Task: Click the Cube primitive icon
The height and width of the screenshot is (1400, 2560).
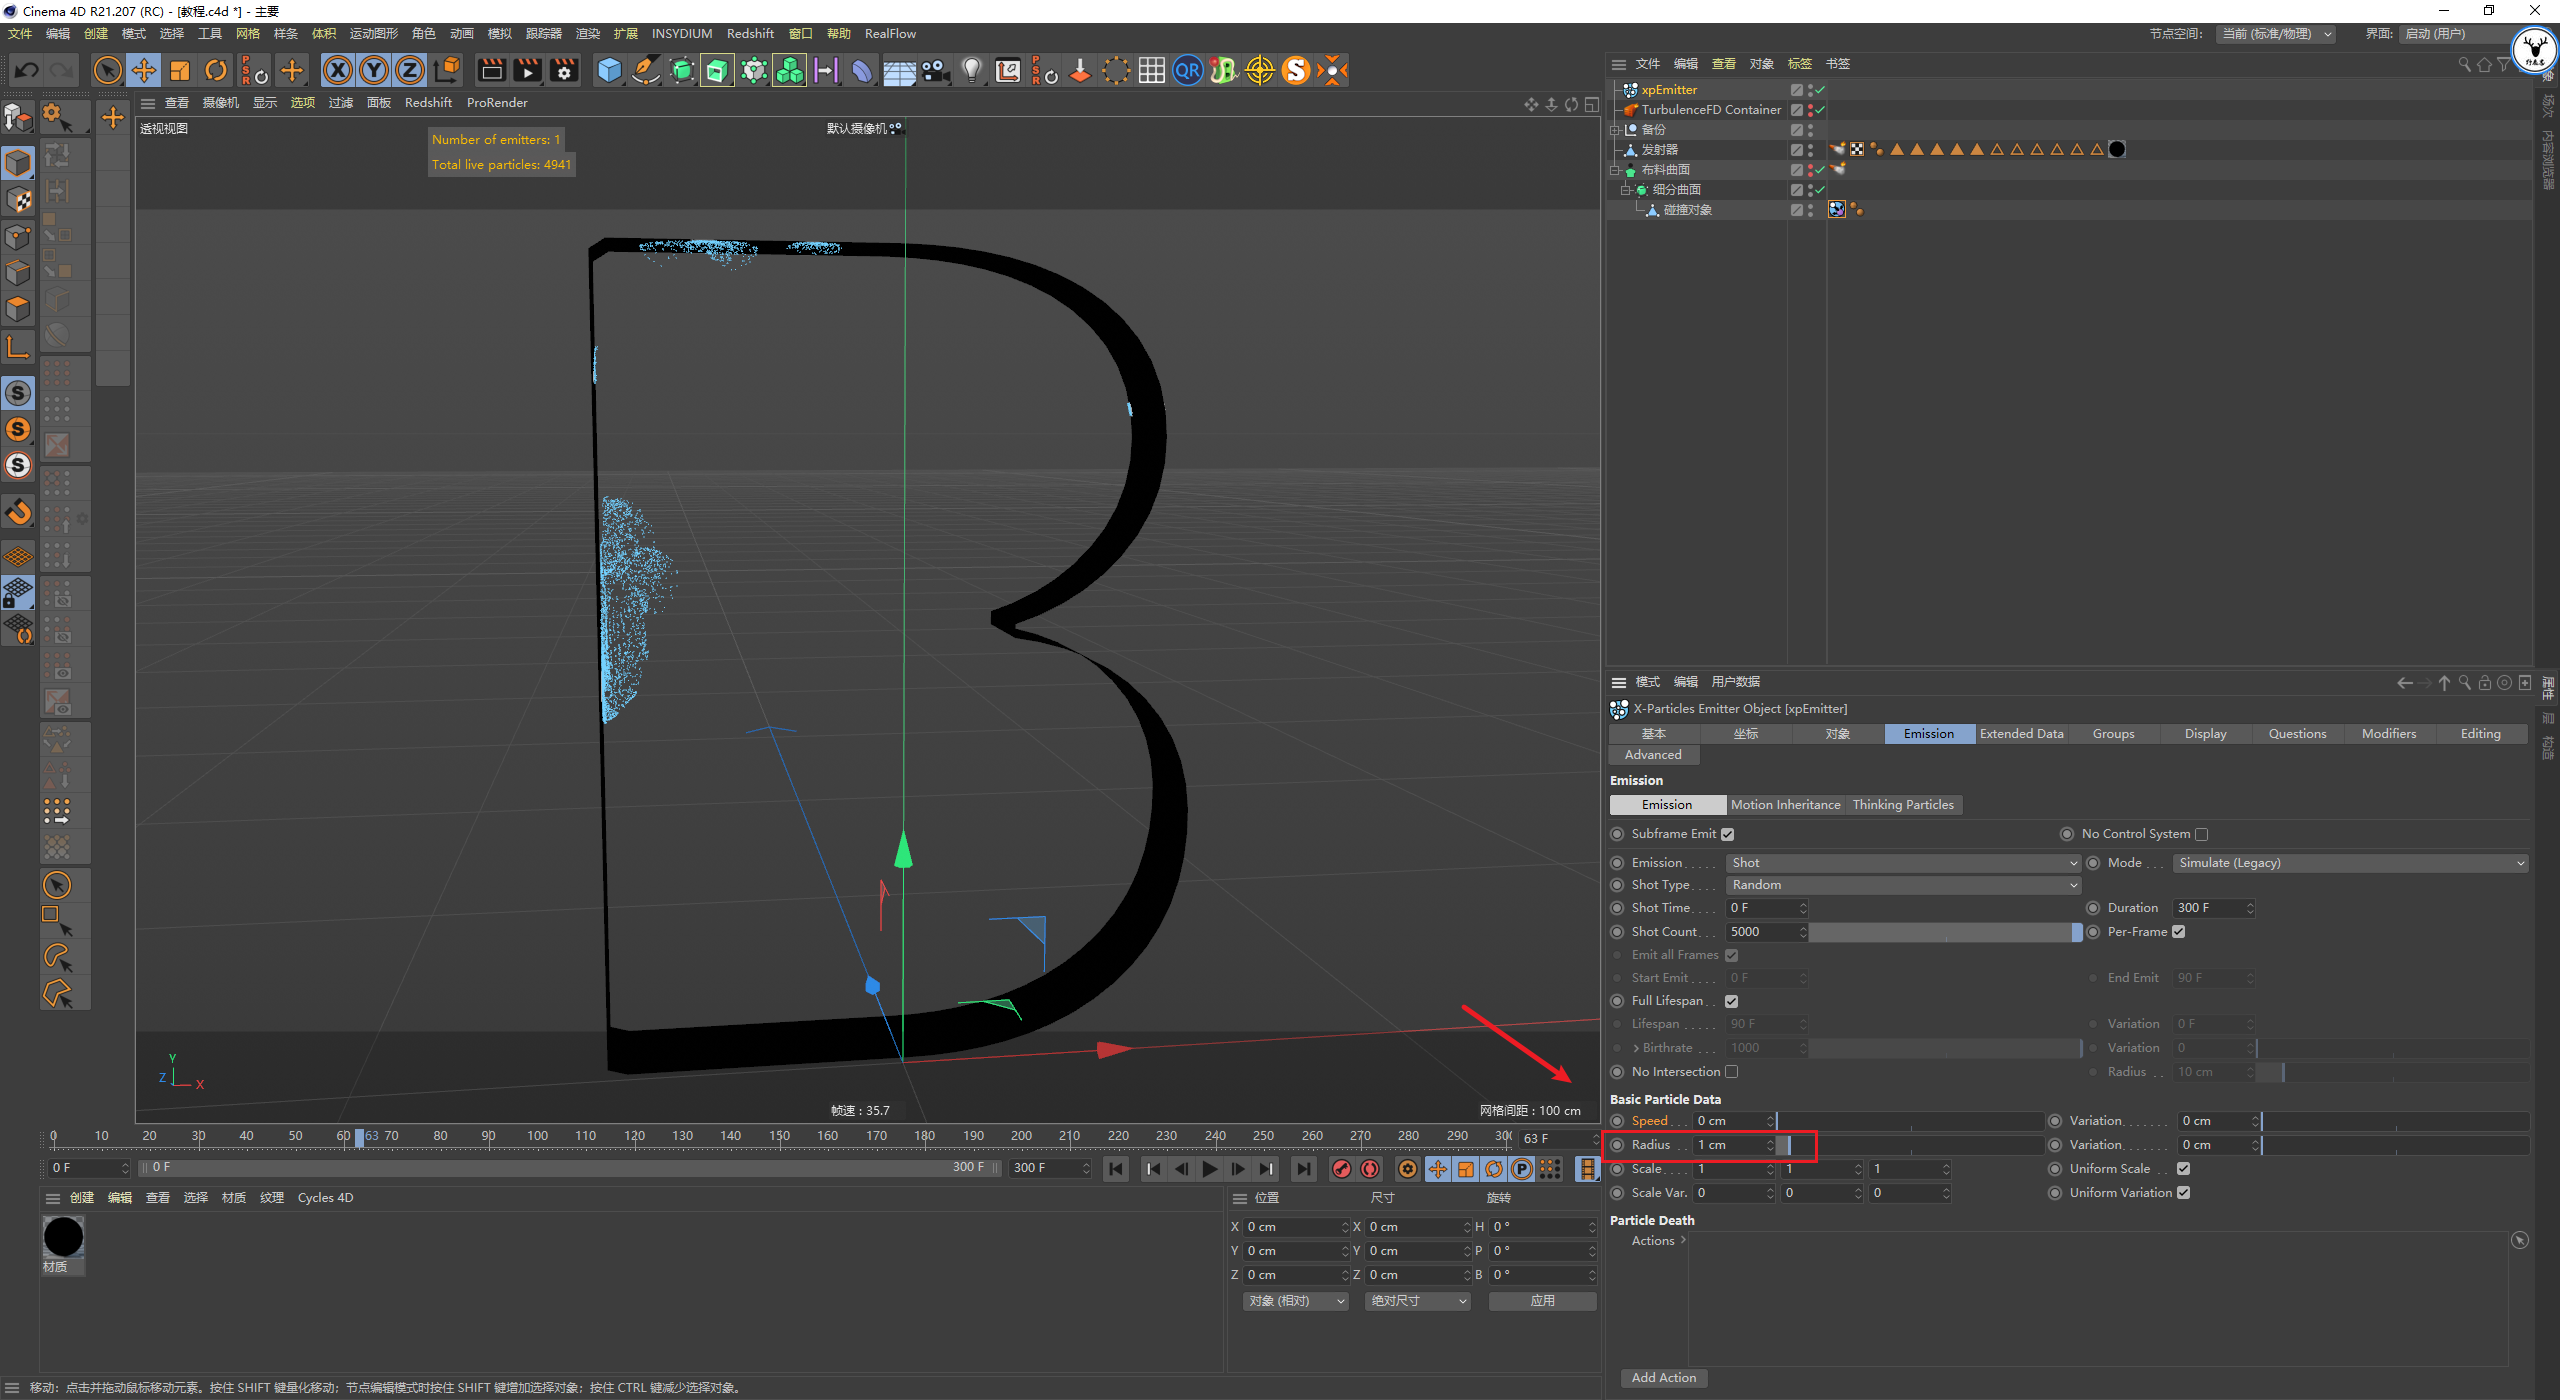Action: click(x=609, y=70)
